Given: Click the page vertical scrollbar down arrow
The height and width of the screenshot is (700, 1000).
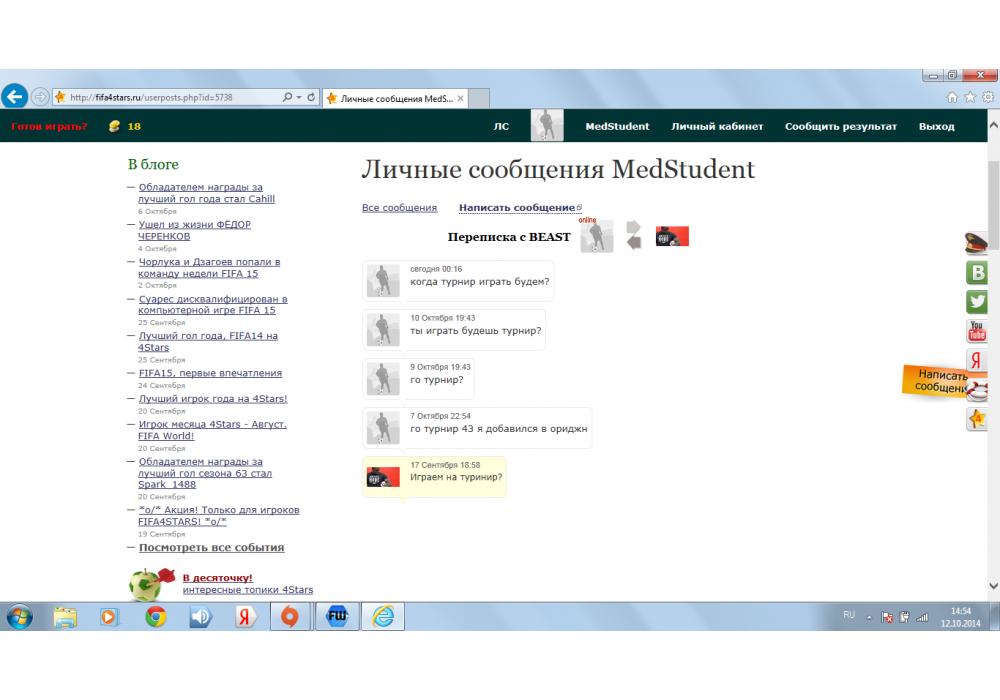Looking at the screenshot, I should (992, 586).
